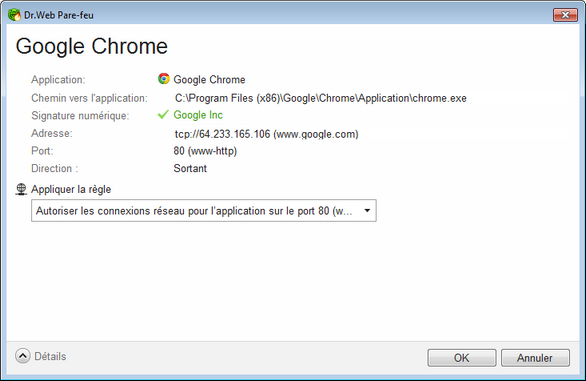
Task: Click the Dr.Web Pare-feu window title
Action: (59, 15)
